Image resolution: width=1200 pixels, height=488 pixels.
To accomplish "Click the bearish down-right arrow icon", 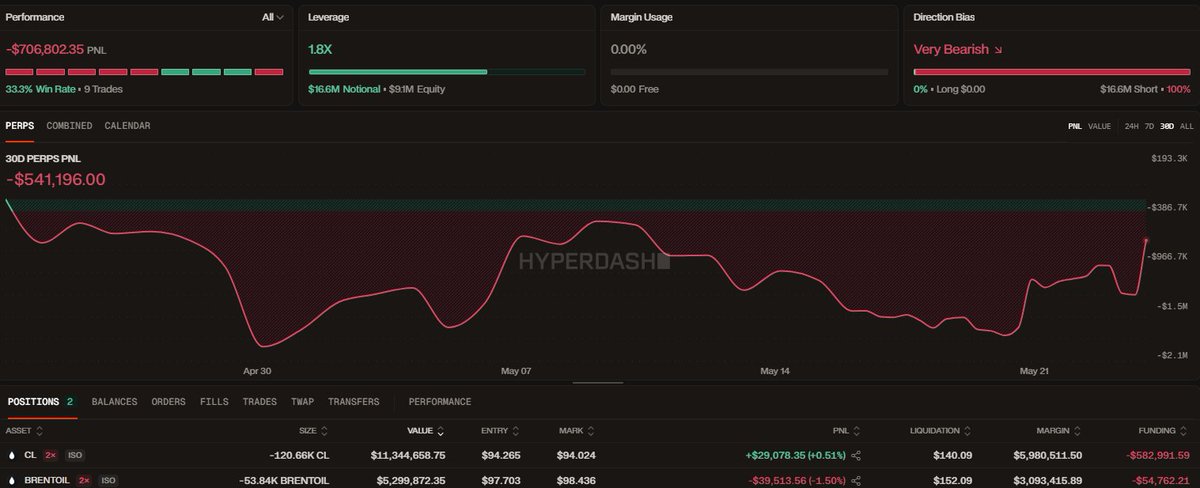I will [998, 49].
